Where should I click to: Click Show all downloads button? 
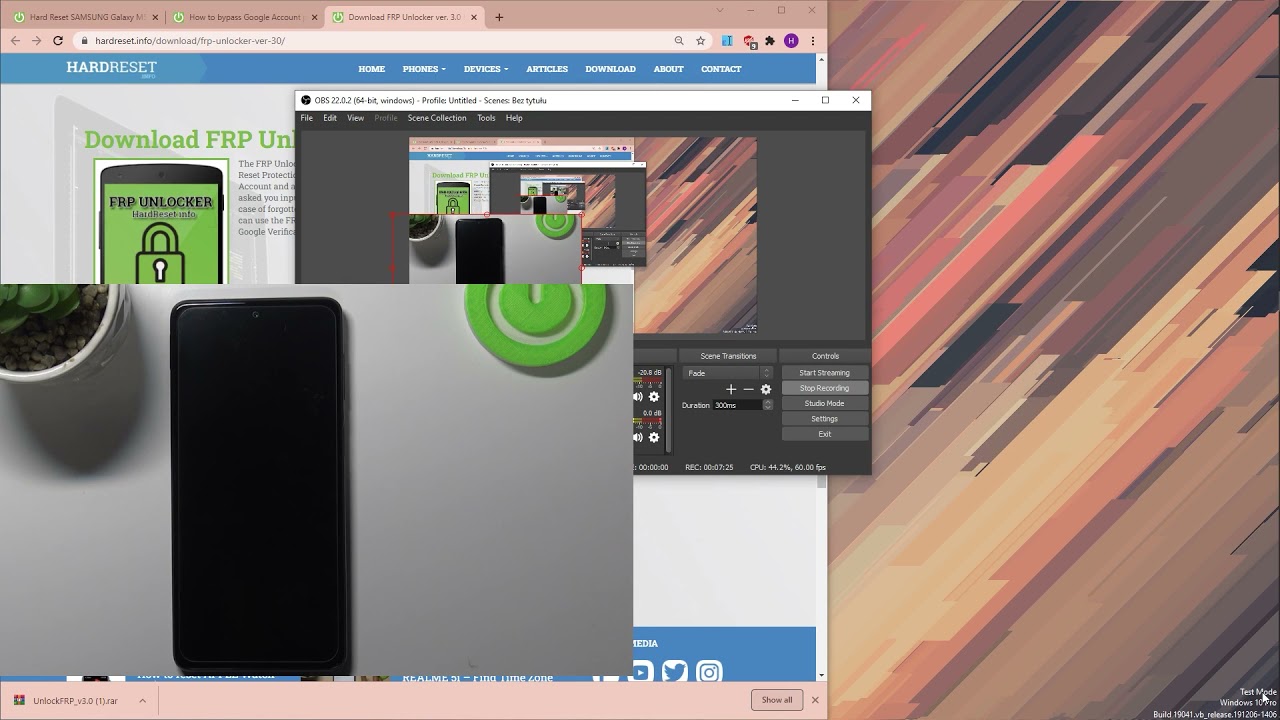(777, 700)
